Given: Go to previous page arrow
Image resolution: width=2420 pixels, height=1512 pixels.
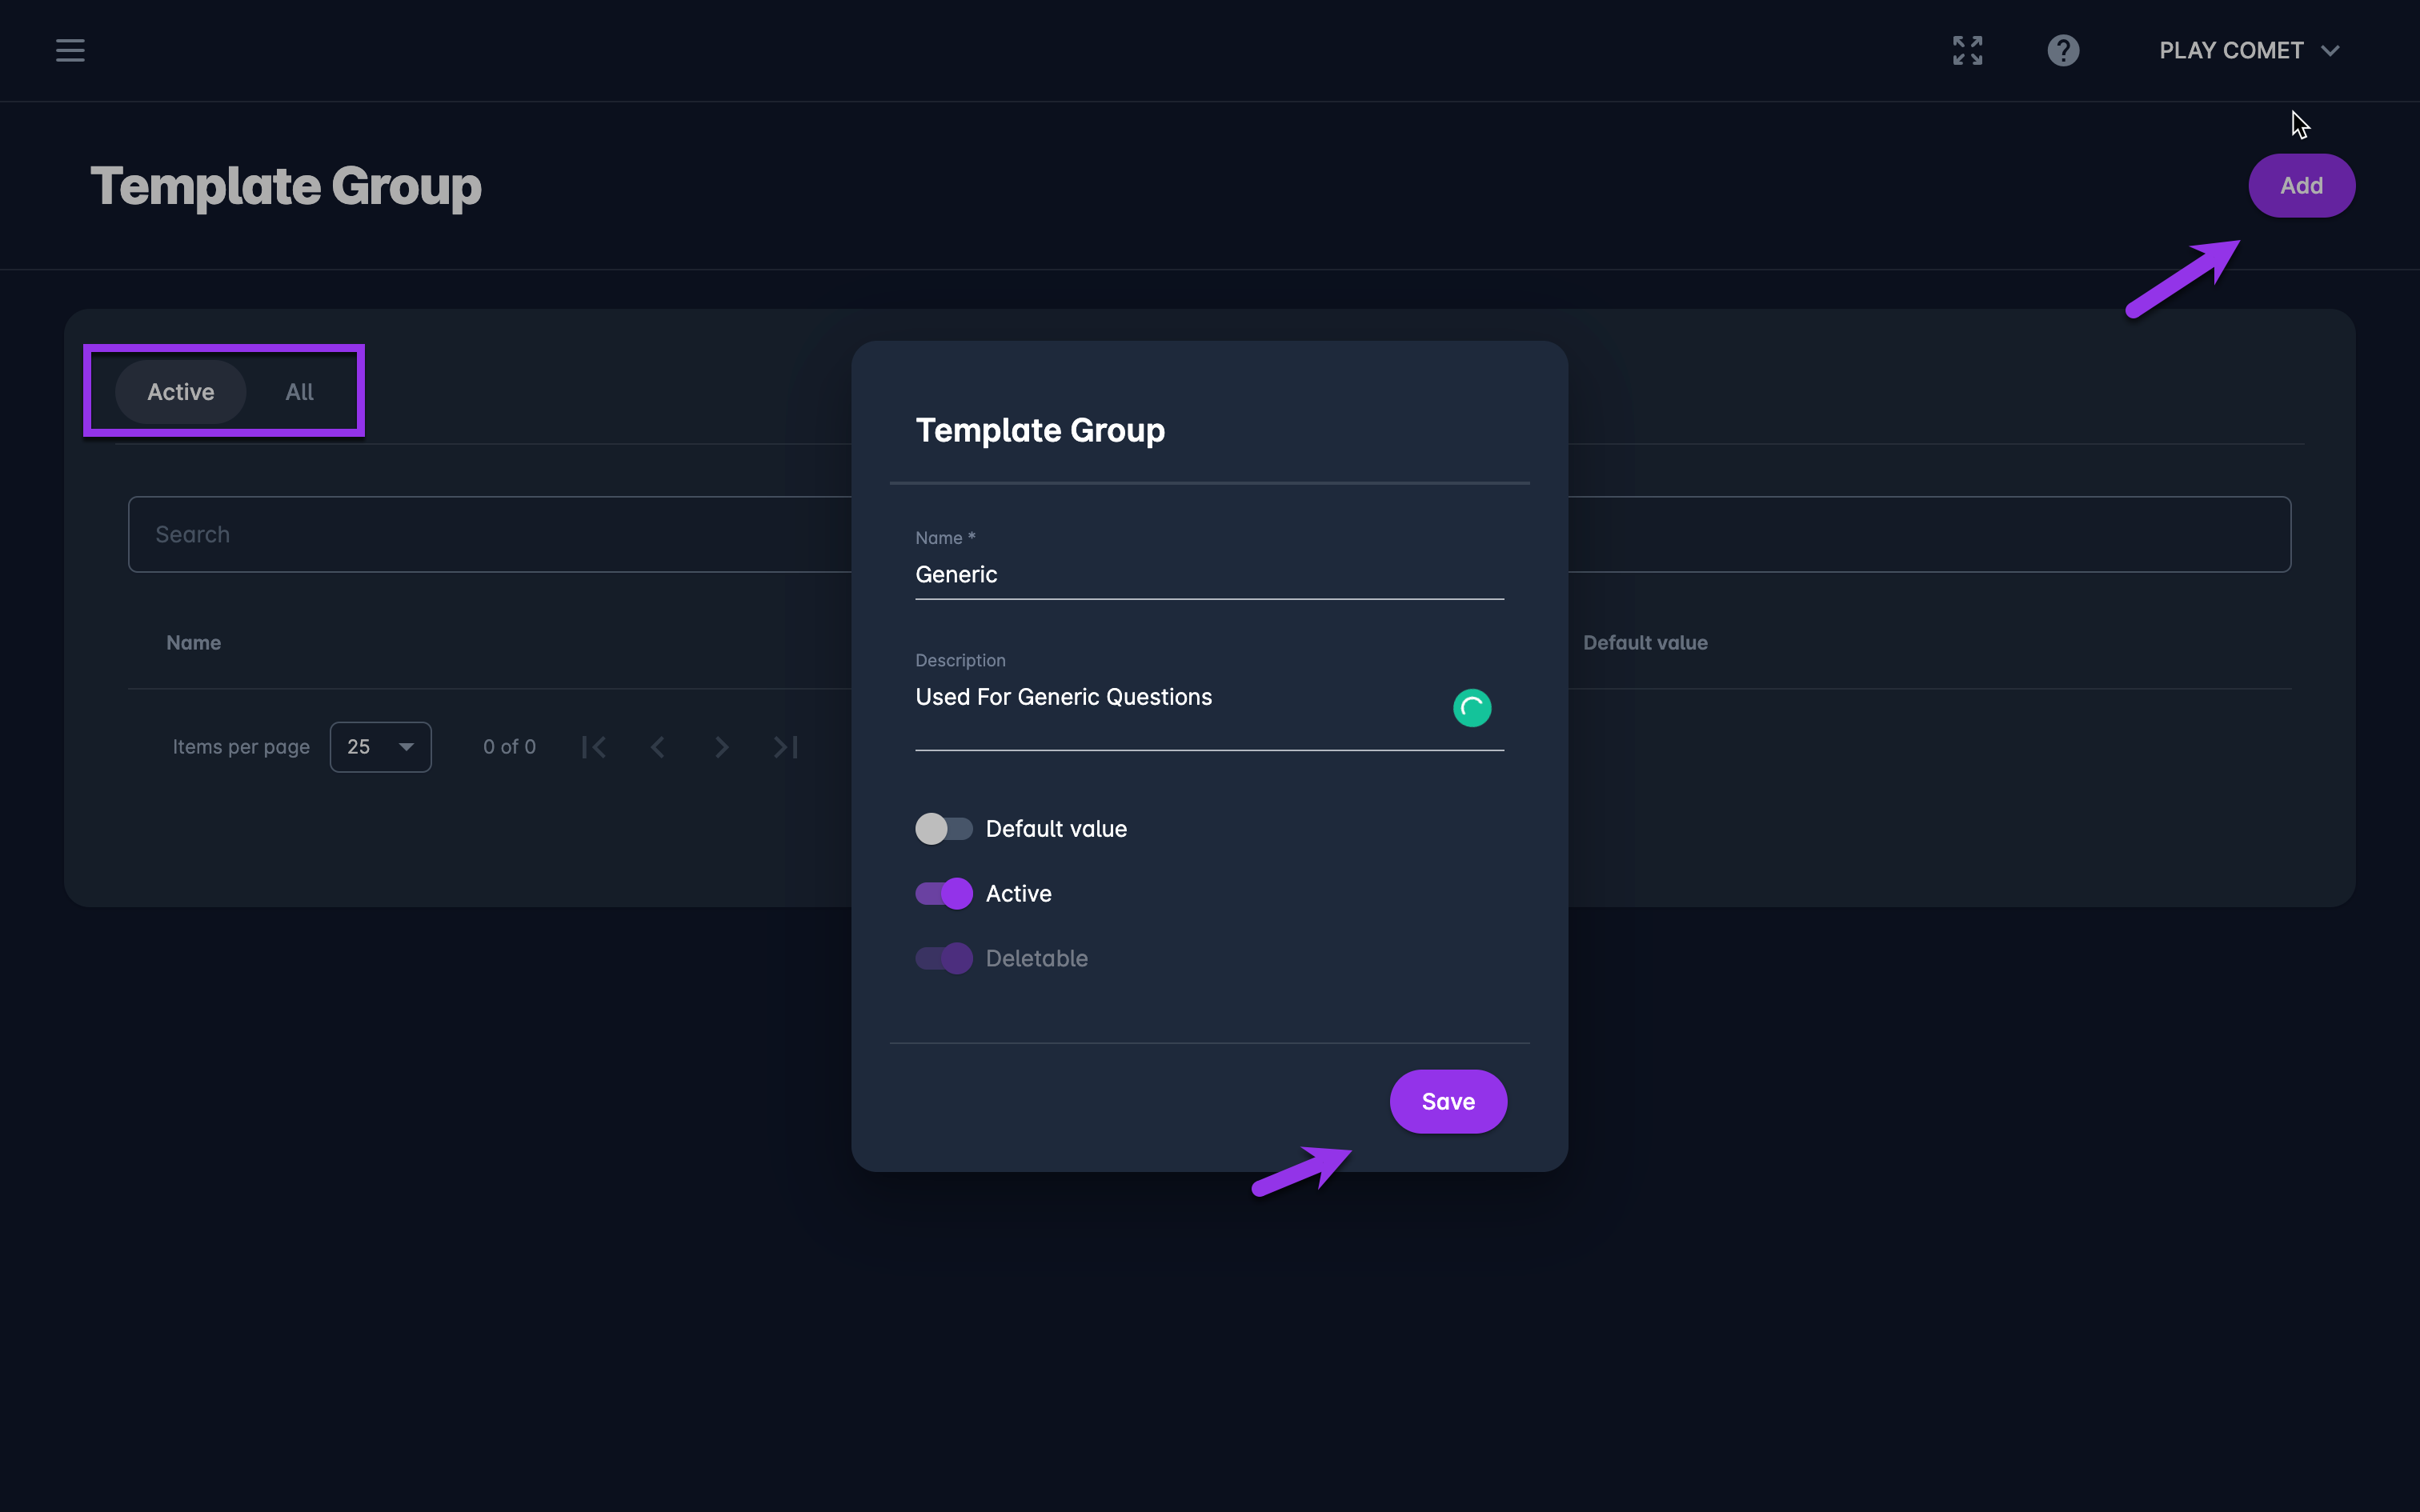Looking at the screenshot, I should (657, 747).
